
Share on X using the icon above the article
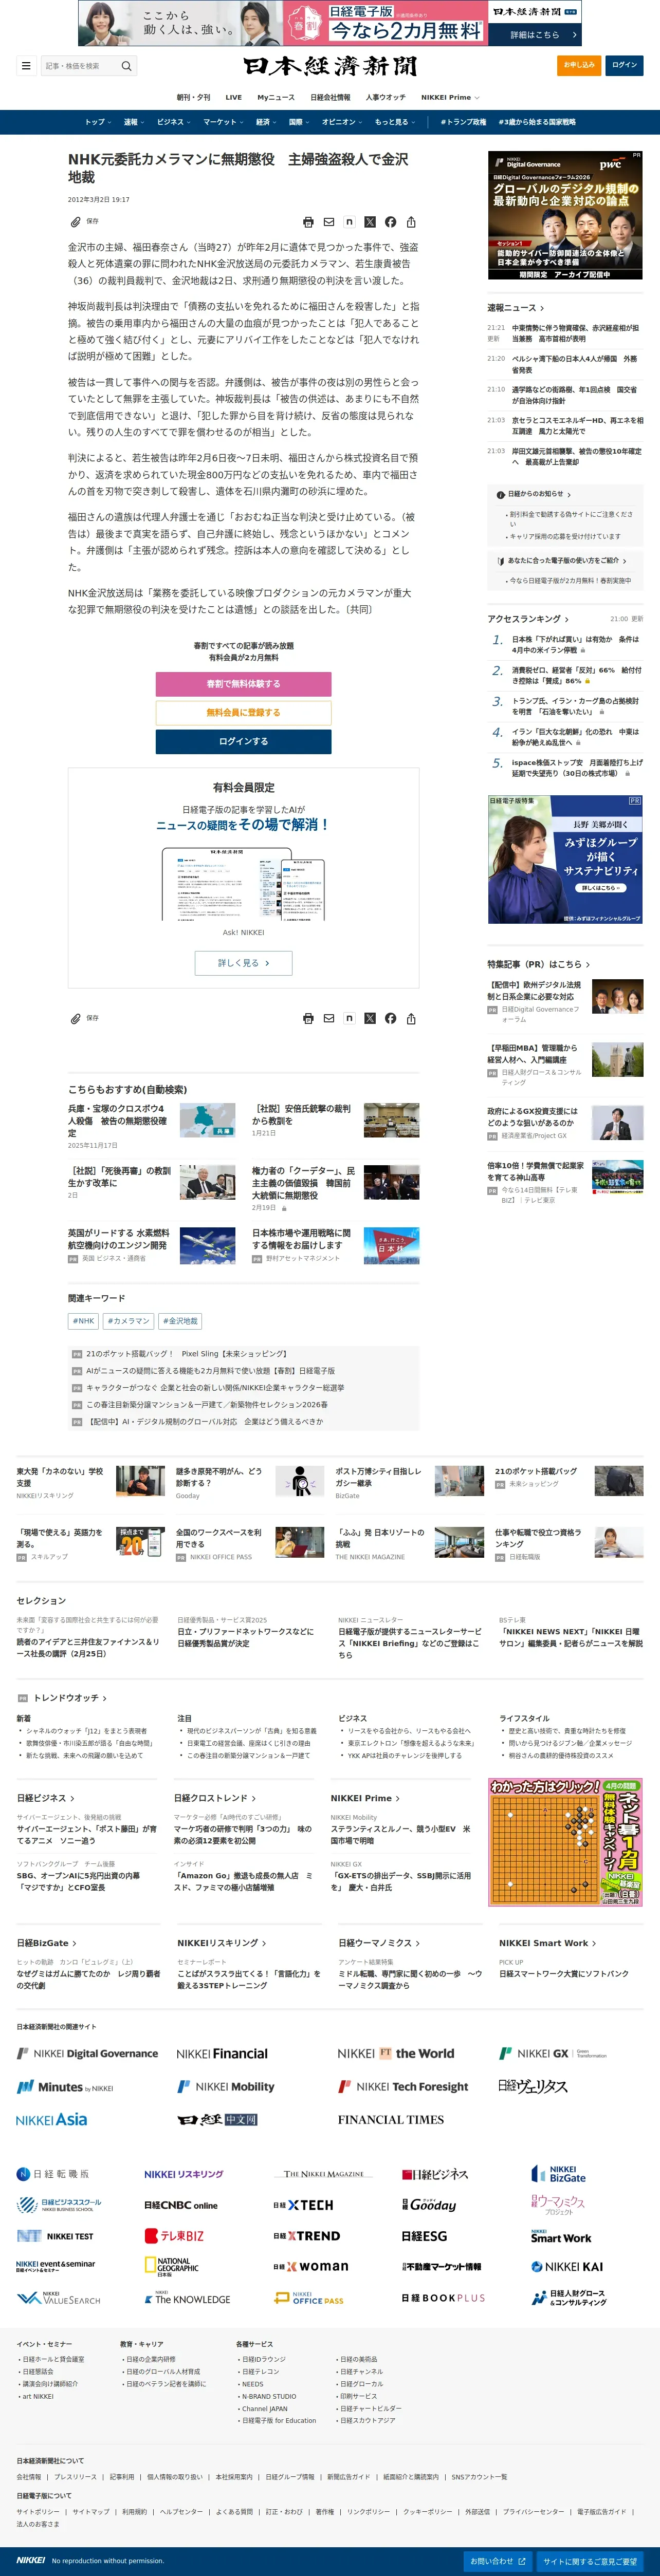point(370,222)
